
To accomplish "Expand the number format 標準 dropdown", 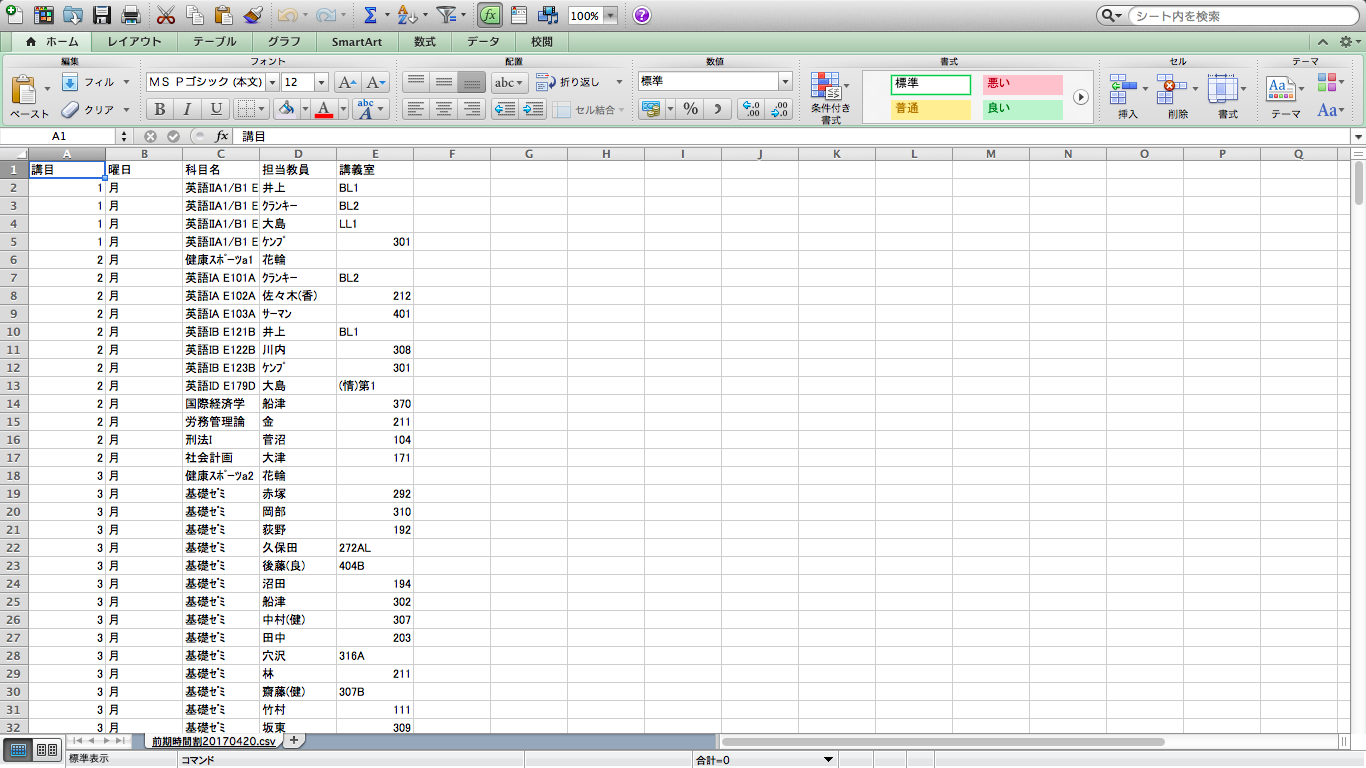I will (785, 82).
